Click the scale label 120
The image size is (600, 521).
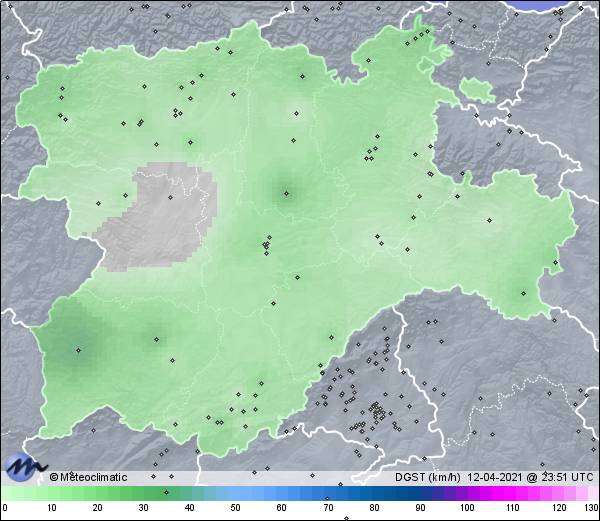(x=559, y=508)
